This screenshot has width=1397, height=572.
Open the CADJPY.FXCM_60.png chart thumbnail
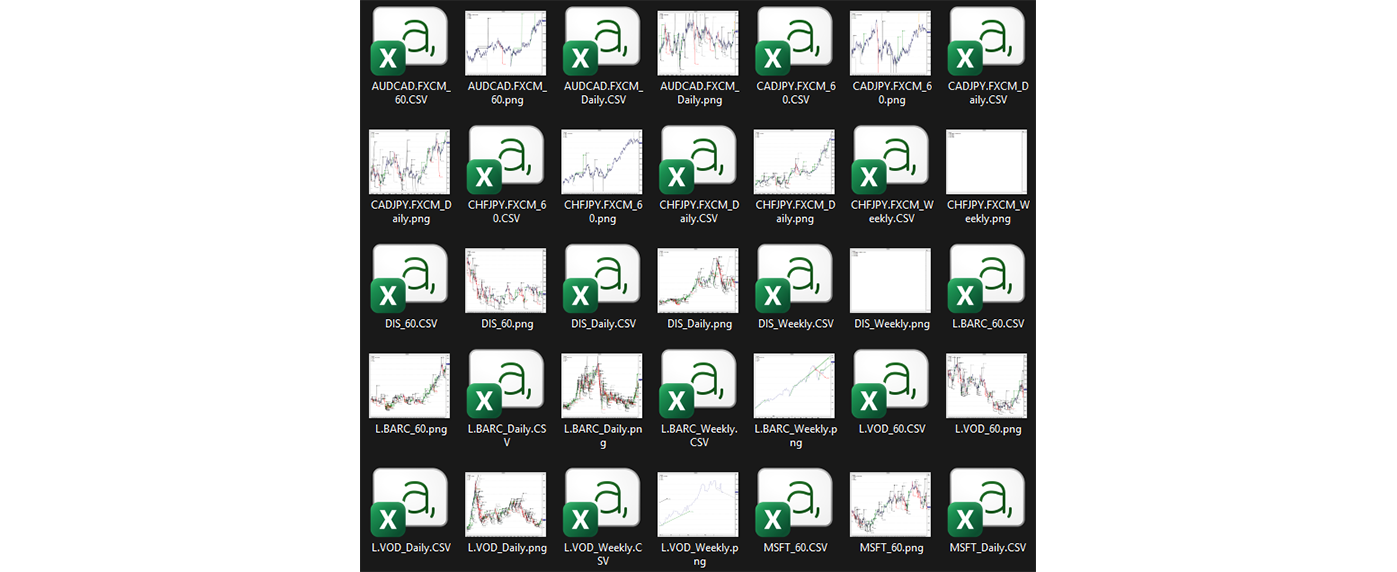click(x=891, y=43)
